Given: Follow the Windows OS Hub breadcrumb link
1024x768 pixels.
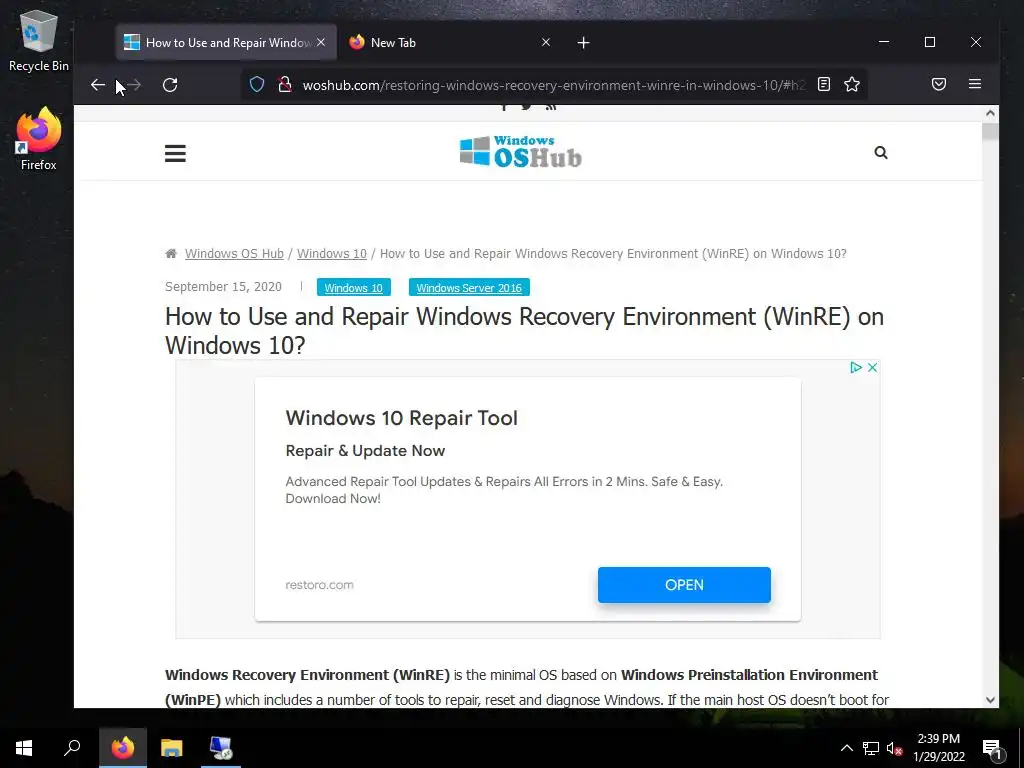Looking at the screenshot, I should [234, 253].
